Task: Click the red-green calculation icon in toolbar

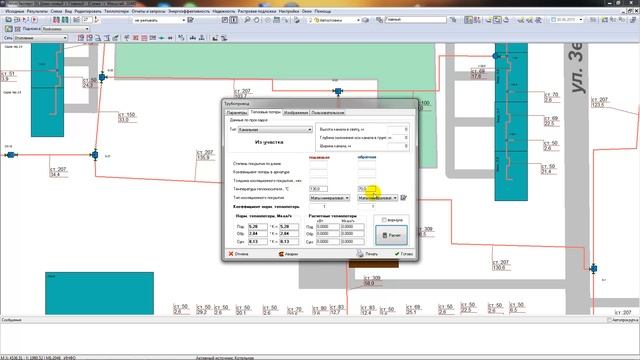Action: [x=56, y=20]
